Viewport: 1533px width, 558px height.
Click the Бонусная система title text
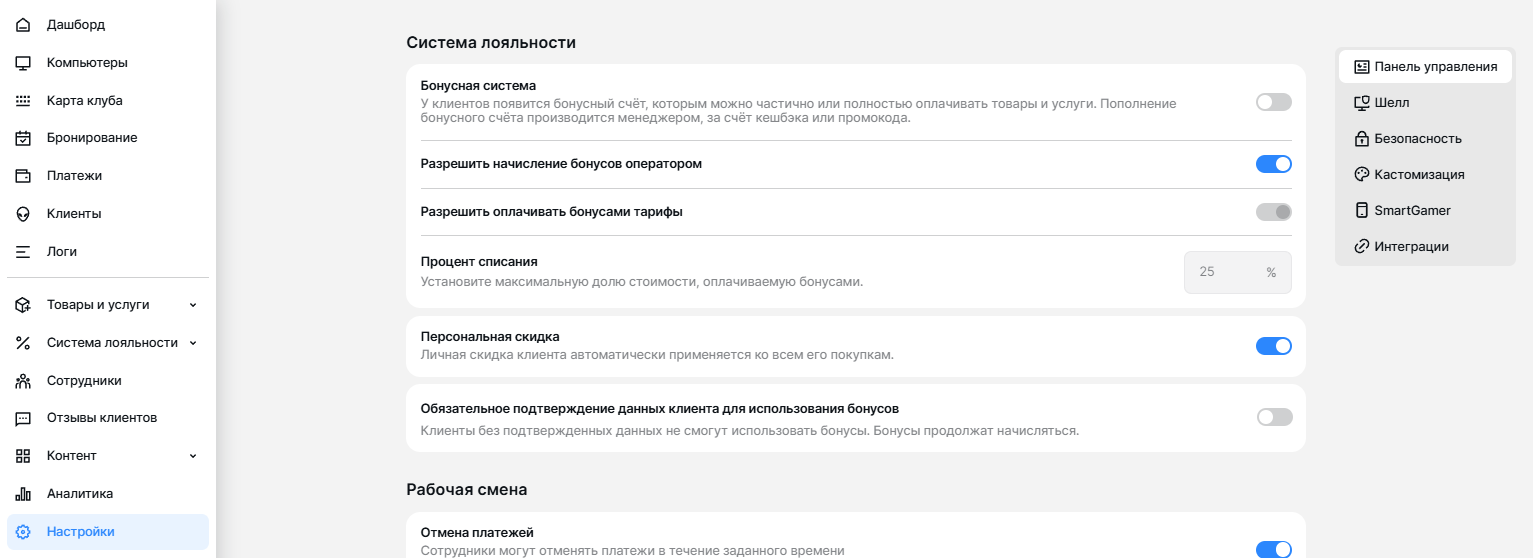(478, 86)
